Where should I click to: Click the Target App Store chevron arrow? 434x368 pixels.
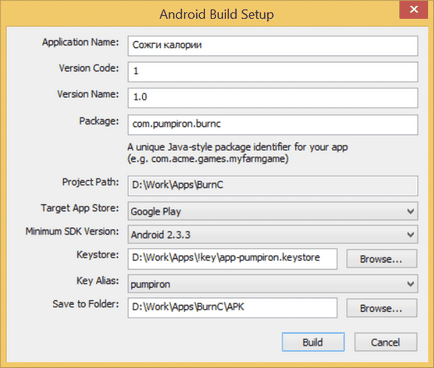click(x=410, y=211)
